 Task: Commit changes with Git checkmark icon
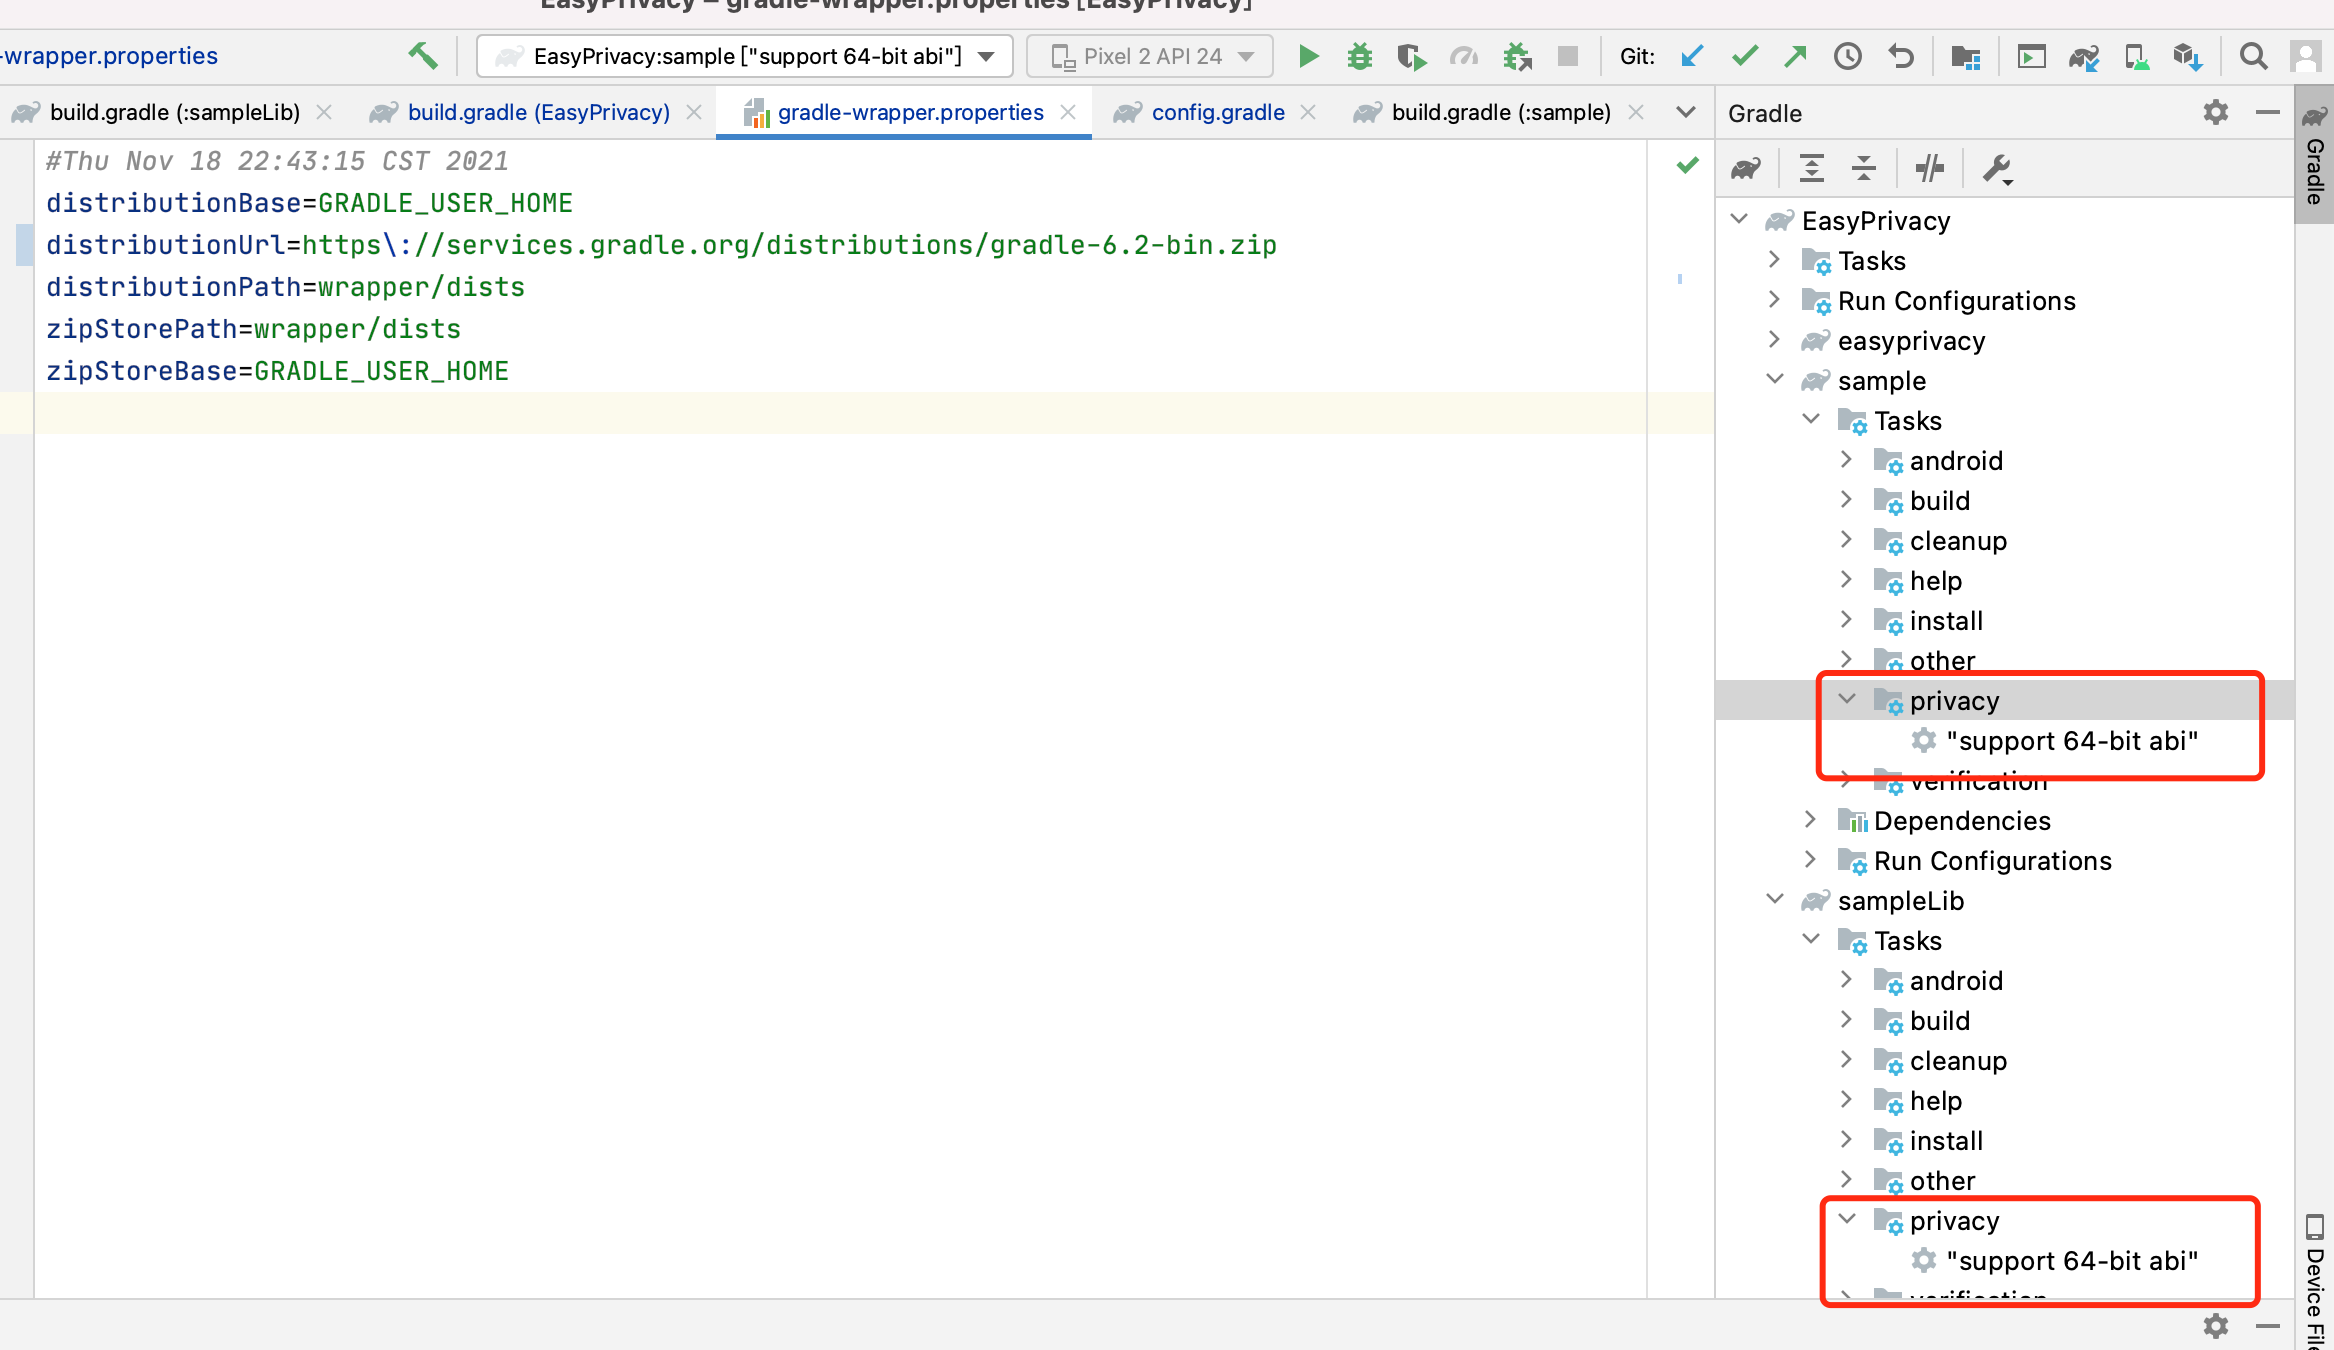click(1744, 56)
